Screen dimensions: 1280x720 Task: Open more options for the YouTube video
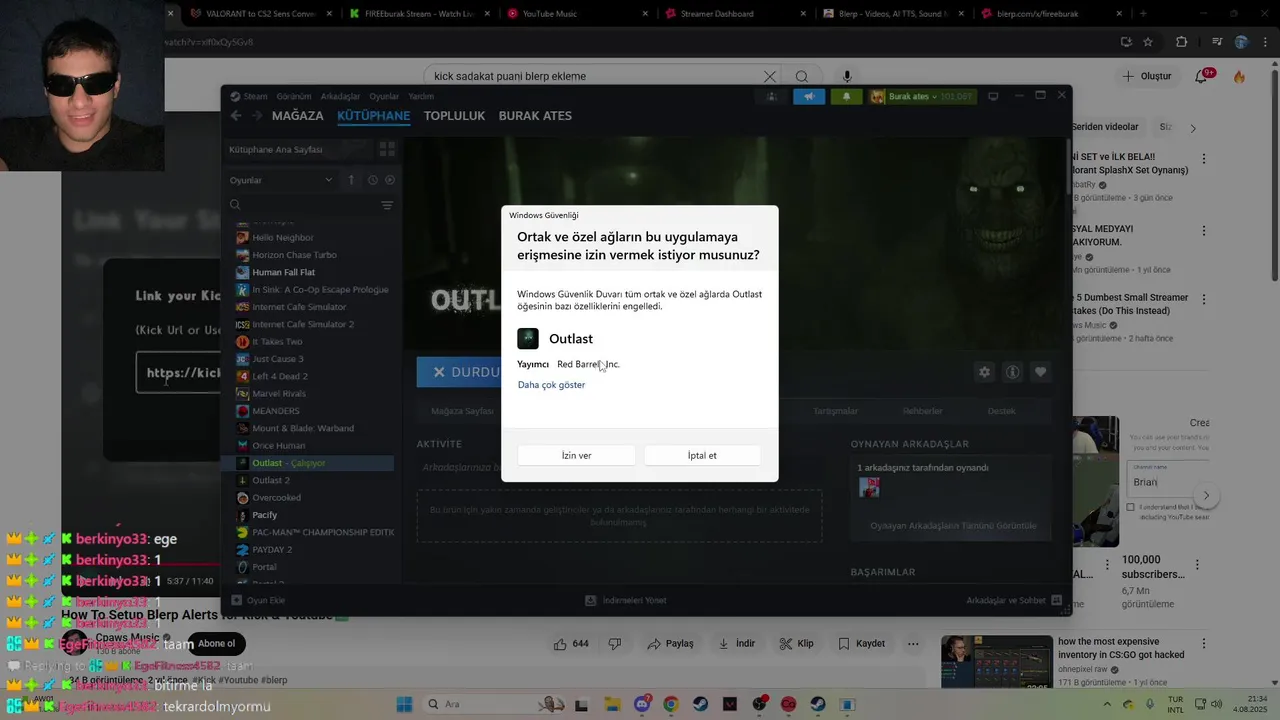(x=913, y=644)
